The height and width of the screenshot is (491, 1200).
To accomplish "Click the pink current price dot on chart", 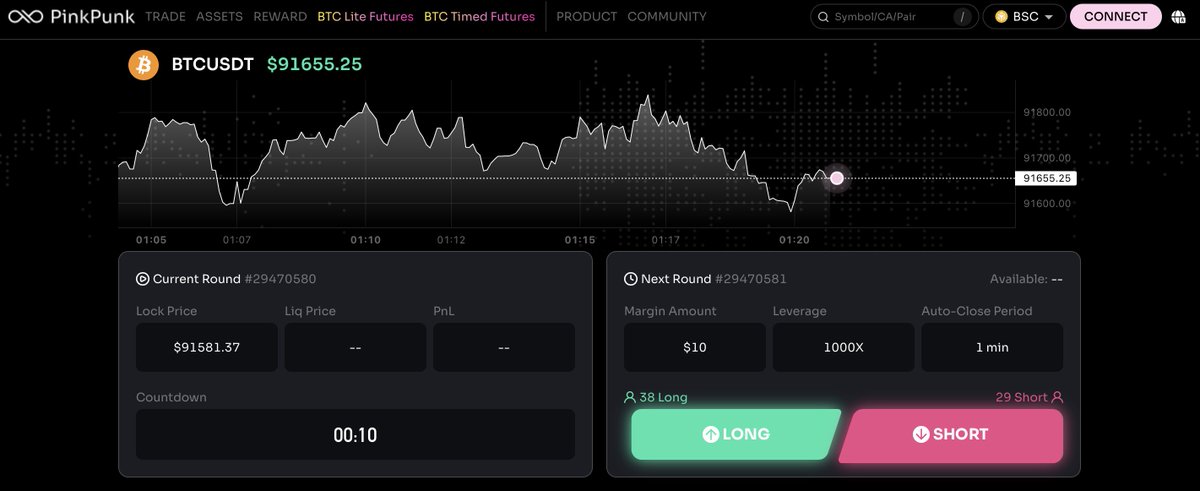I will coord(837,178).
